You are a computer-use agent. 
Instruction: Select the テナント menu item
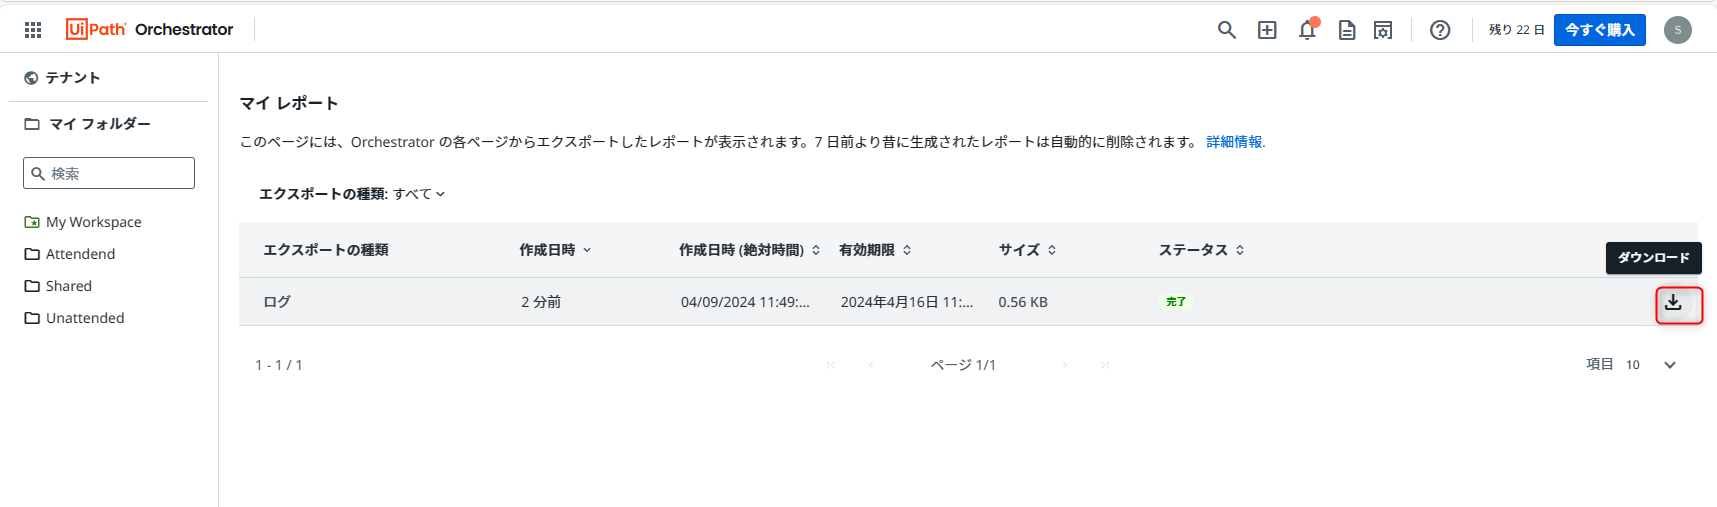[x=72, y=78]
